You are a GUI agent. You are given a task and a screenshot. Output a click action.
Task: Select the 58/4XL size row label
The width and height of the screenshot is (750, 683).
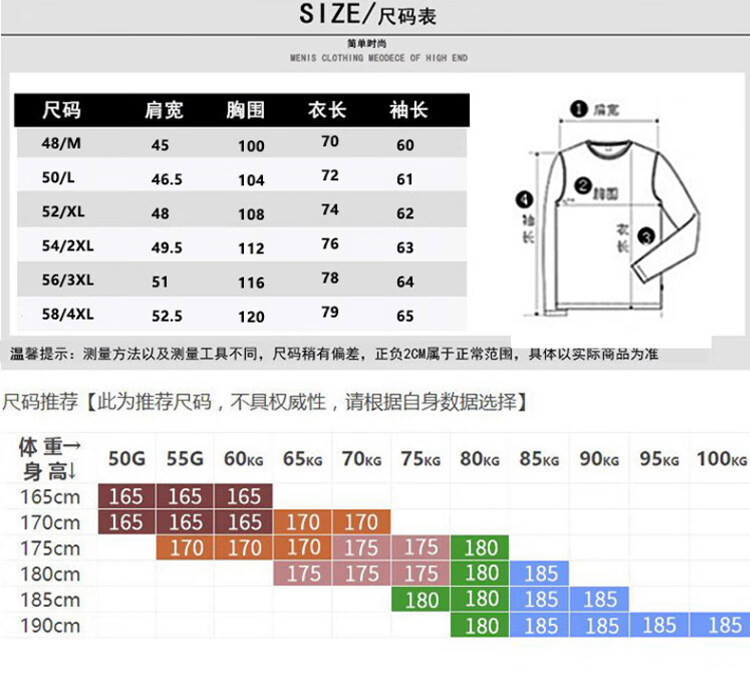(67, 314)
